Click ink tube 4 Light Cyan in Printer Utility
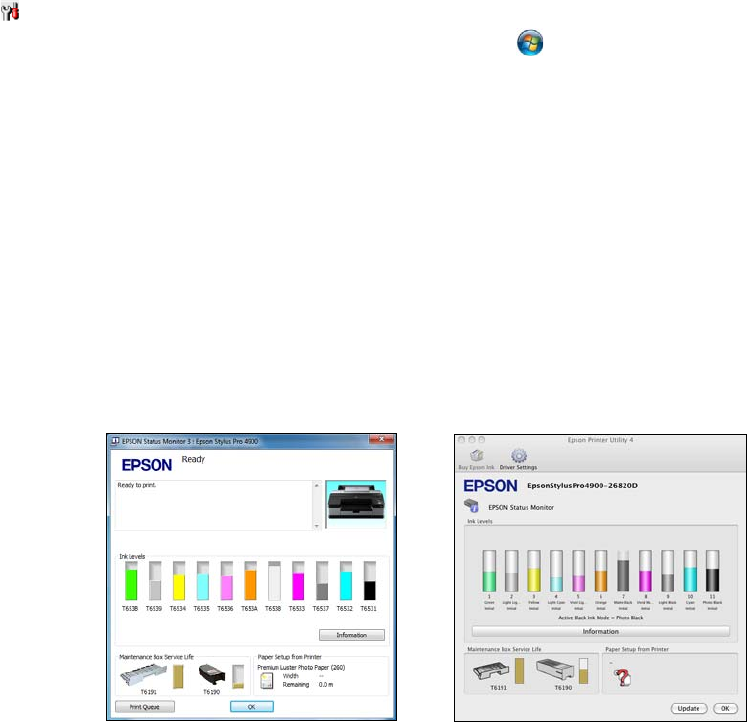Viewport: 747px width, 722px height. (x=556, y=571)
